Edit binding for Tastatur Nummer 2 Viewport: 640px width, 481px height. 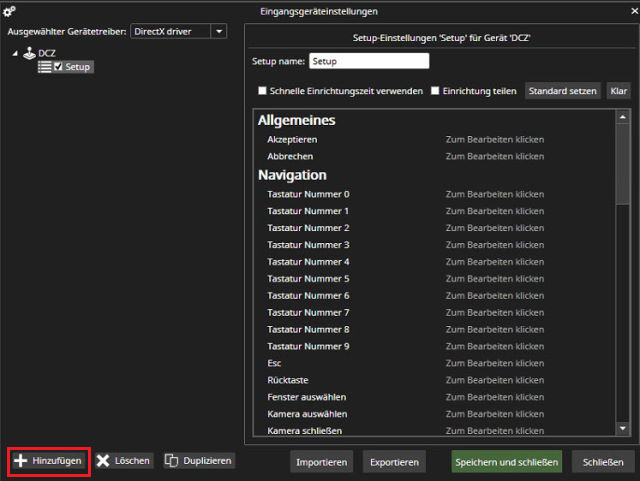[495, 228]
